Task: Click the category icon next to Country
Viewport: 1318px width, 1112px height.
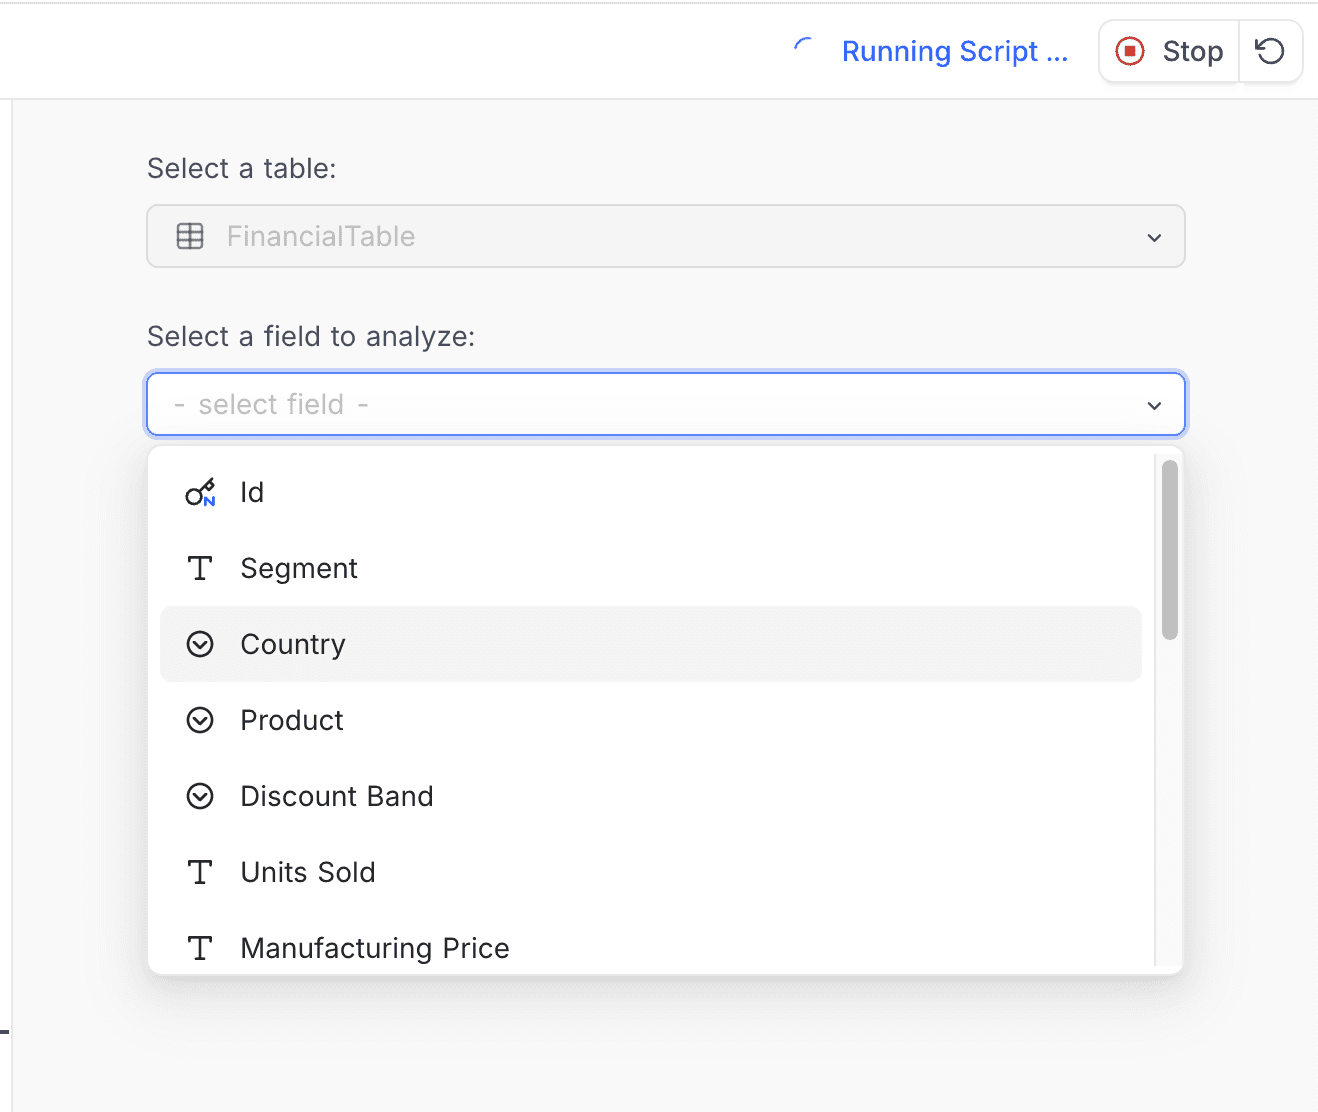Action: [x=200, y=644]
